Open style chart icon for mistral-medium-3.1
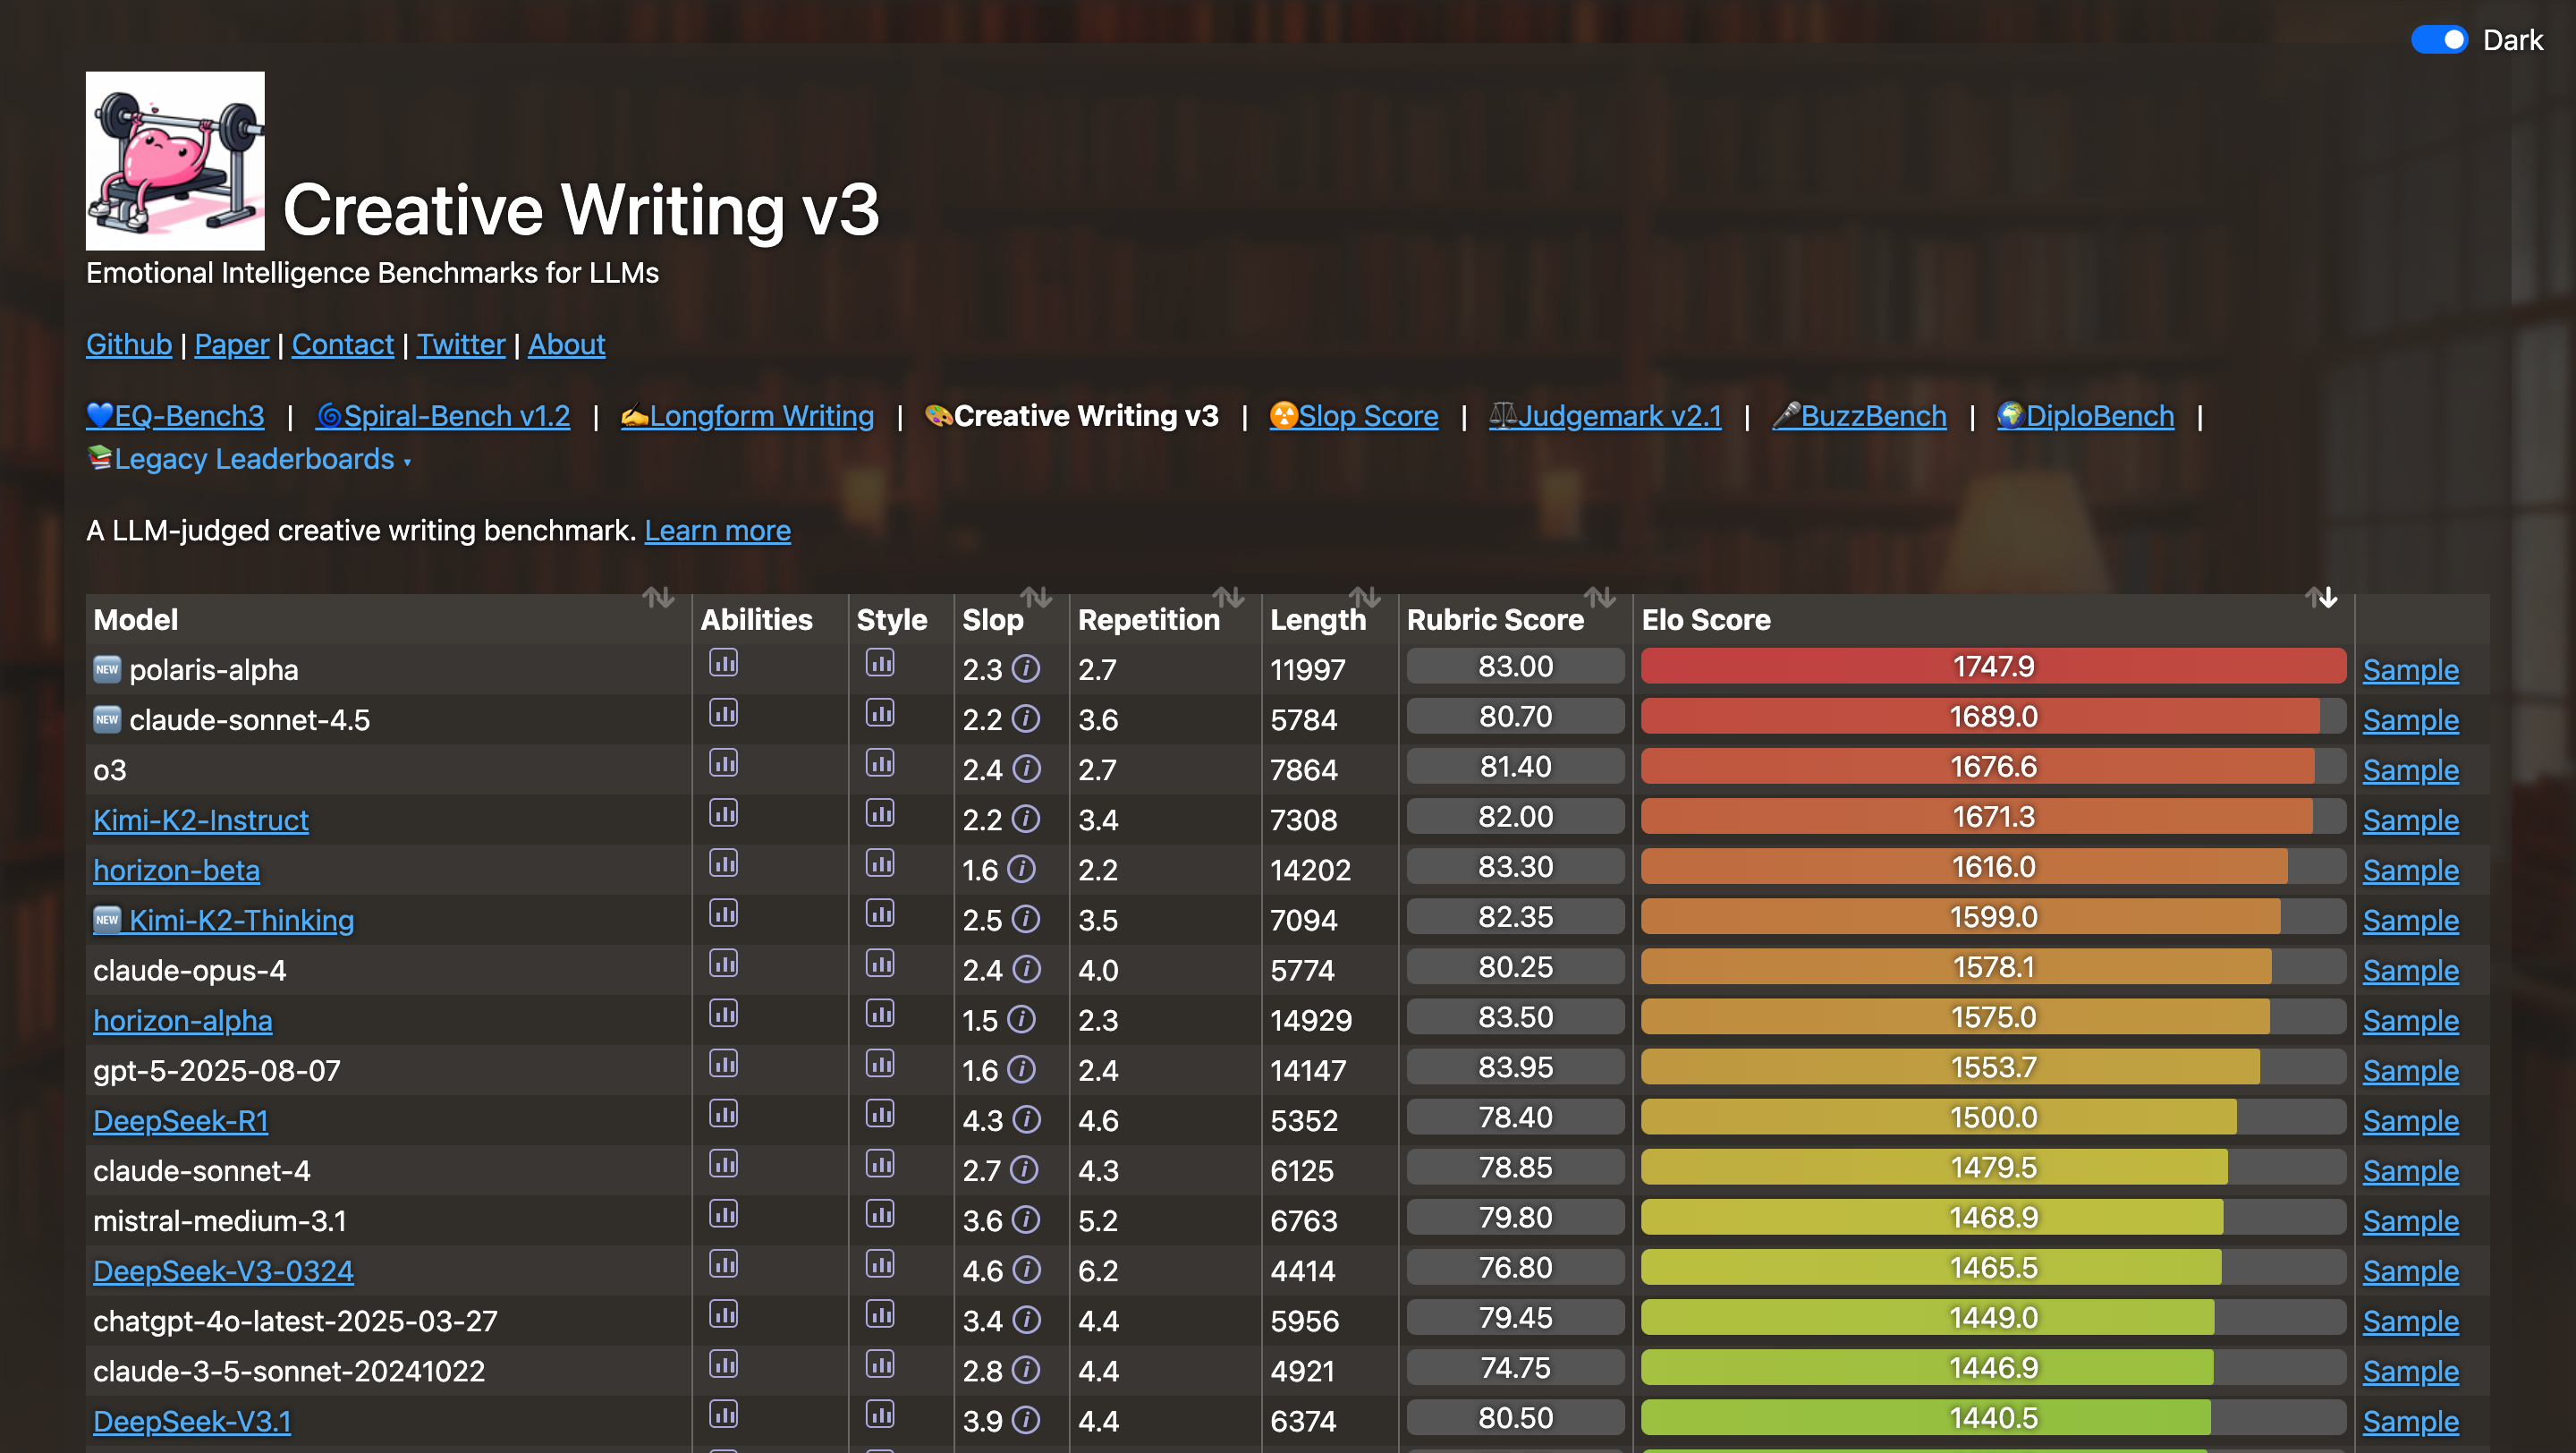This screenshot has height=1453, width=2576. pyautogui.click(x=880, y=1214)
